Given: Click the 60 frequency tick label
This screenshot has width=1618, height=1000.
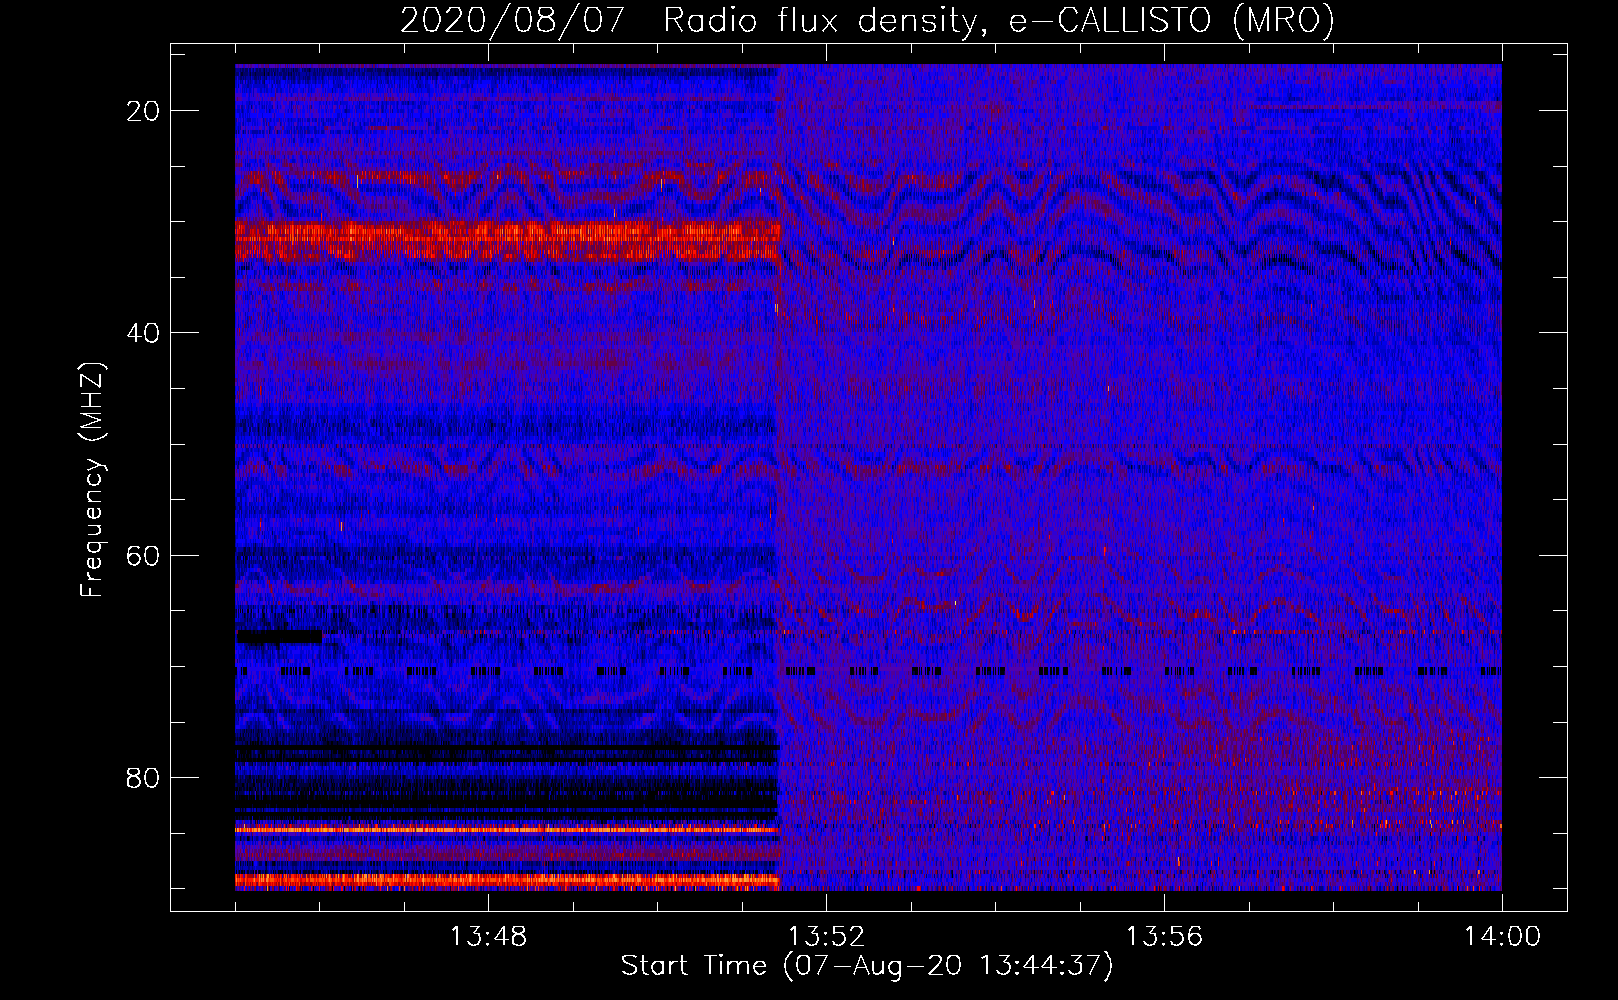Looking at the screenshot, I should (x=143, y=556).
